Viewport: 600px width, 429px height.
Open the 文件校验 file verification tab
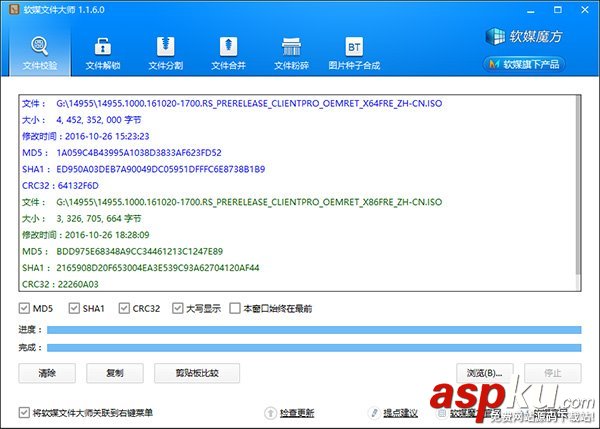pos(40,53)
